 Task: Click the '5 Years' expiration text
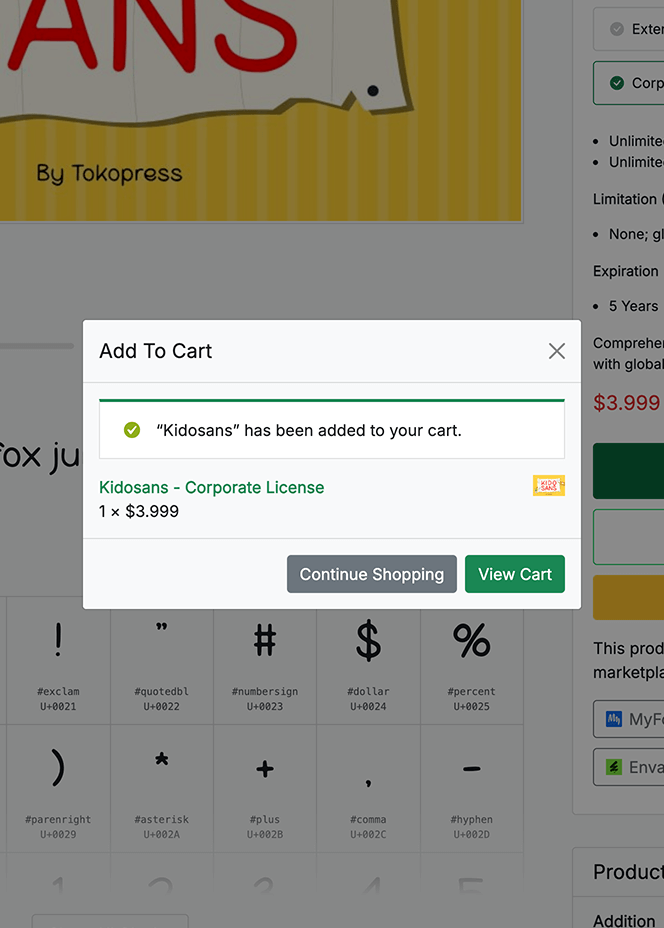[x=633, y=306]
